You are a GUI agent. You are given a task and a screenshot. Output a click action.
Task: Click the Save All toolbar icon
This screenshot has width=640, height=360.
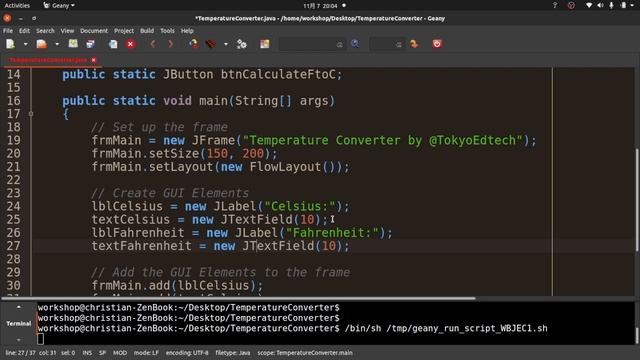pyautogui.click(x=90, y=44)
